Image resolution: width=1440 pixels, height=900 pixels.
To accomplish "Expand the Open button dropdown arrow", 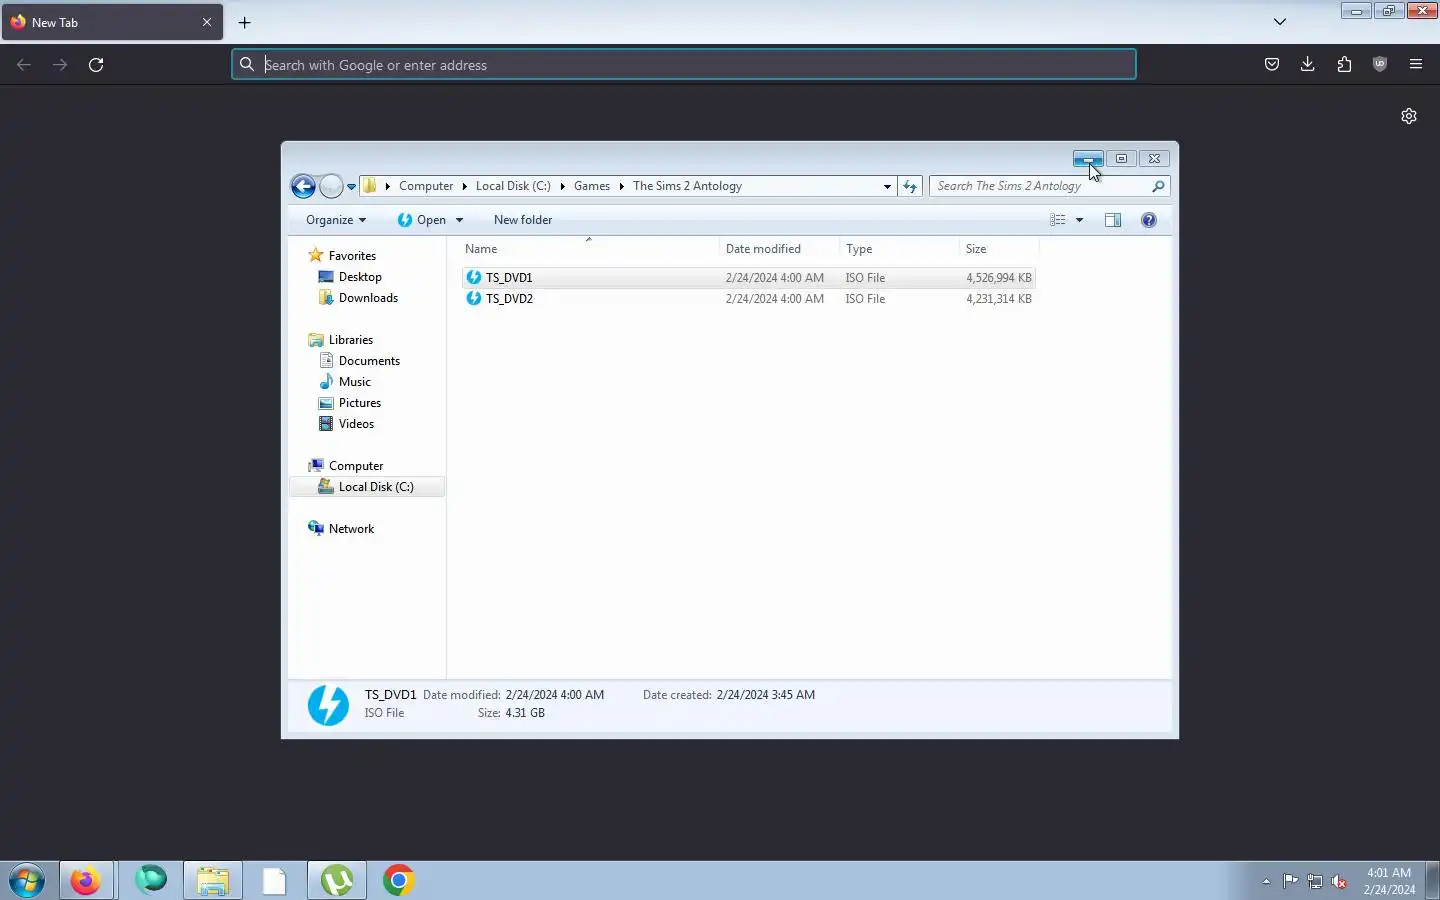I will (459, 220).
